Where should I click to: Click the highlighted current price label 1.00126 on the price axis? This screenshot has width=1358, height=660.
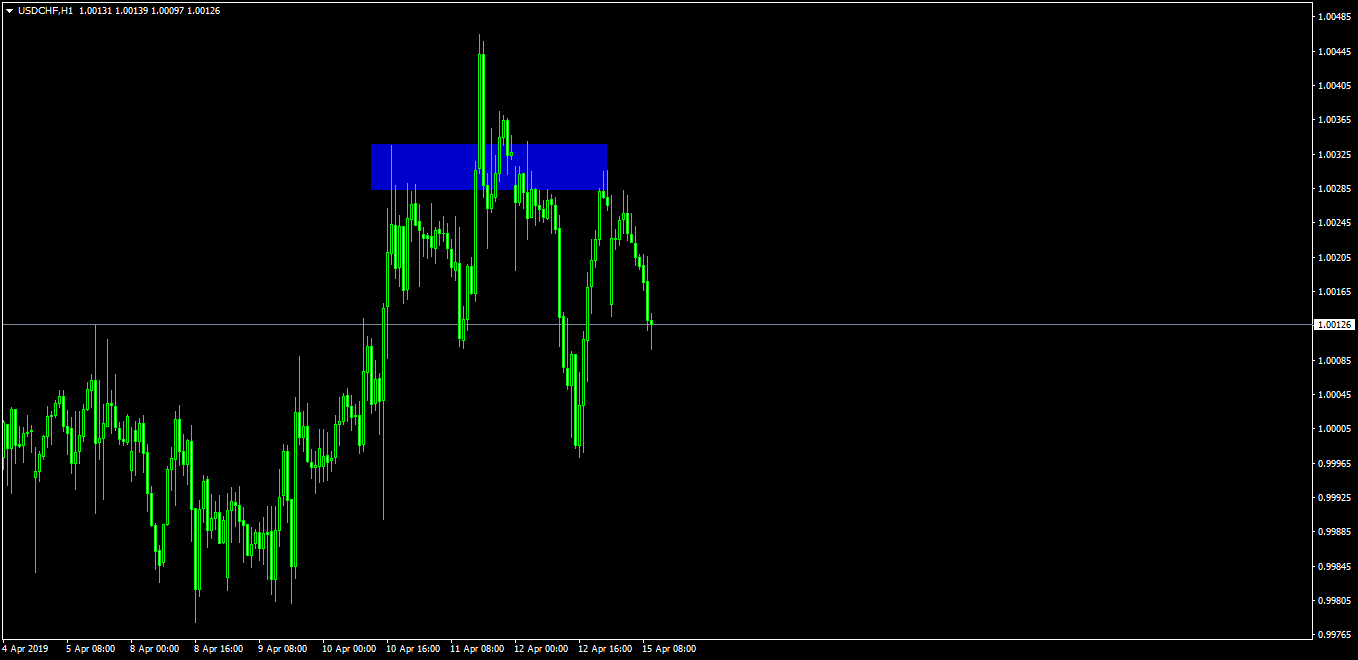click(x=1334, y=324)
